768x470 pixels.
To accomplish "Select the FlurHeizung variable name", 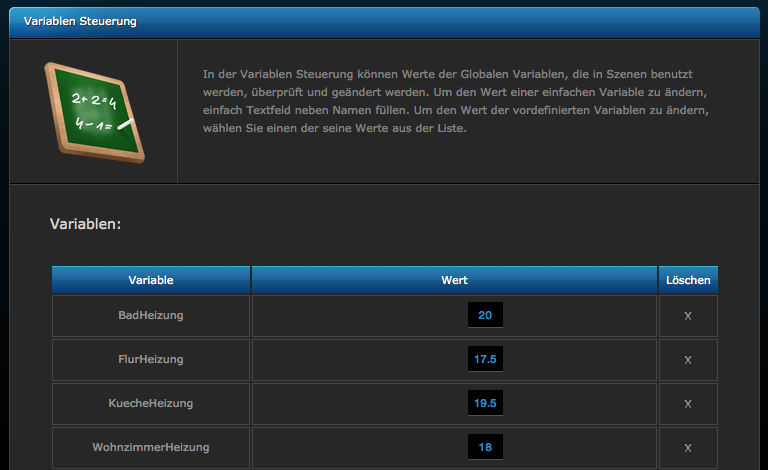I will [x=151, y=360].
